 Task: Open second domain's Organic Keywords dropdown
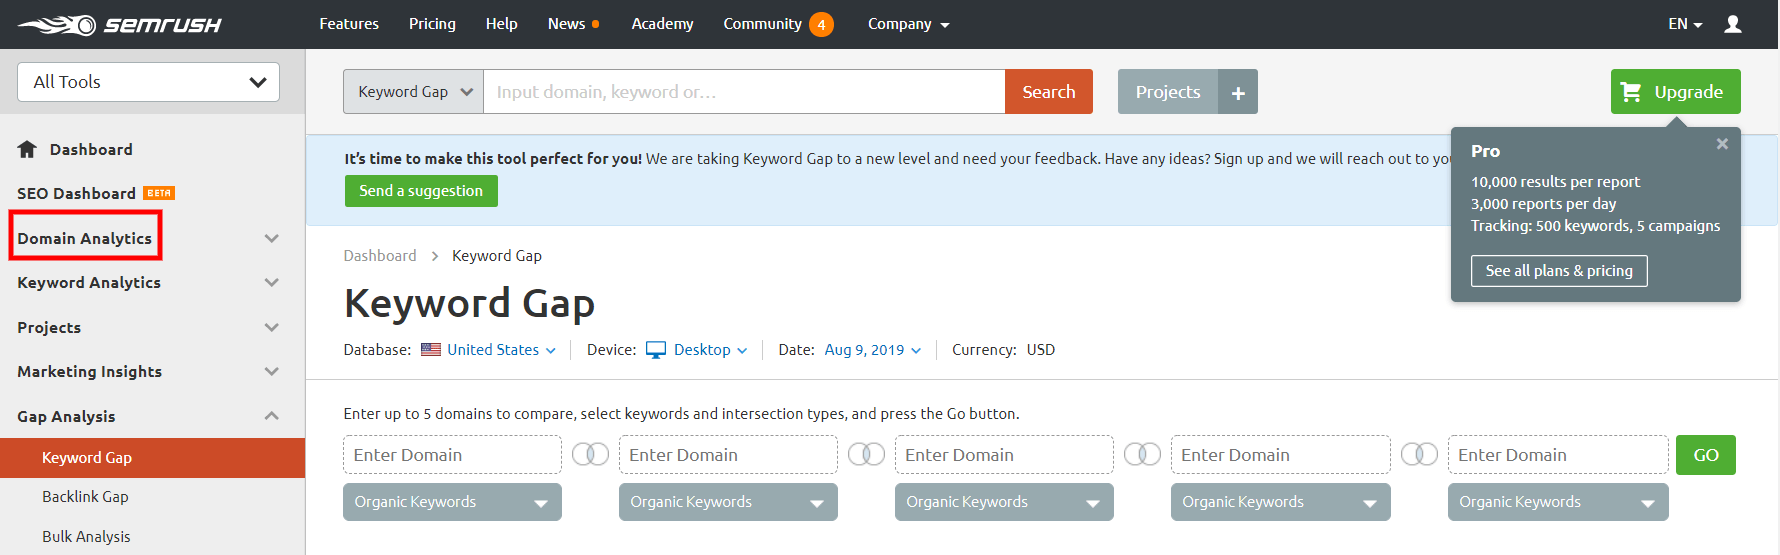coord(728,502)
